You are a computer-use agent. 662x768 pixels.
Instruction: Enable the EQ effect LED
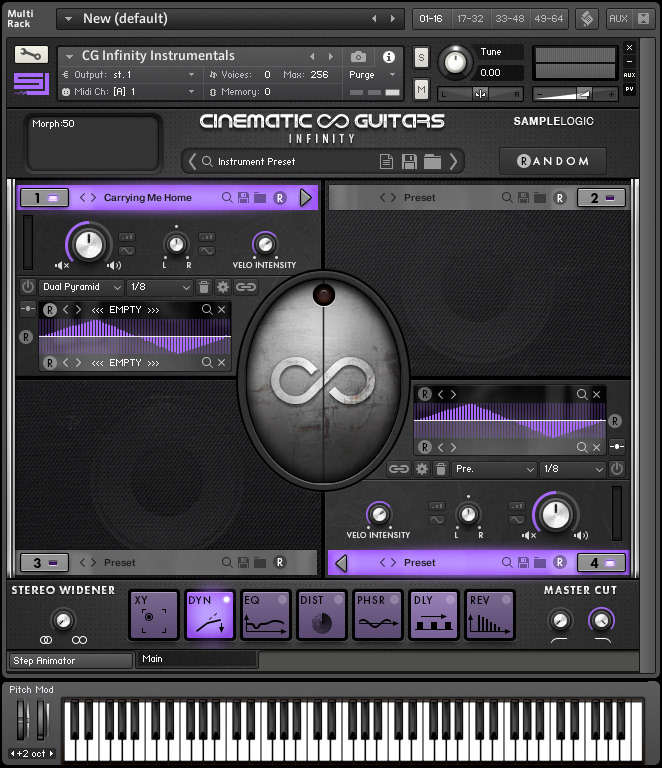pos(282,600)
